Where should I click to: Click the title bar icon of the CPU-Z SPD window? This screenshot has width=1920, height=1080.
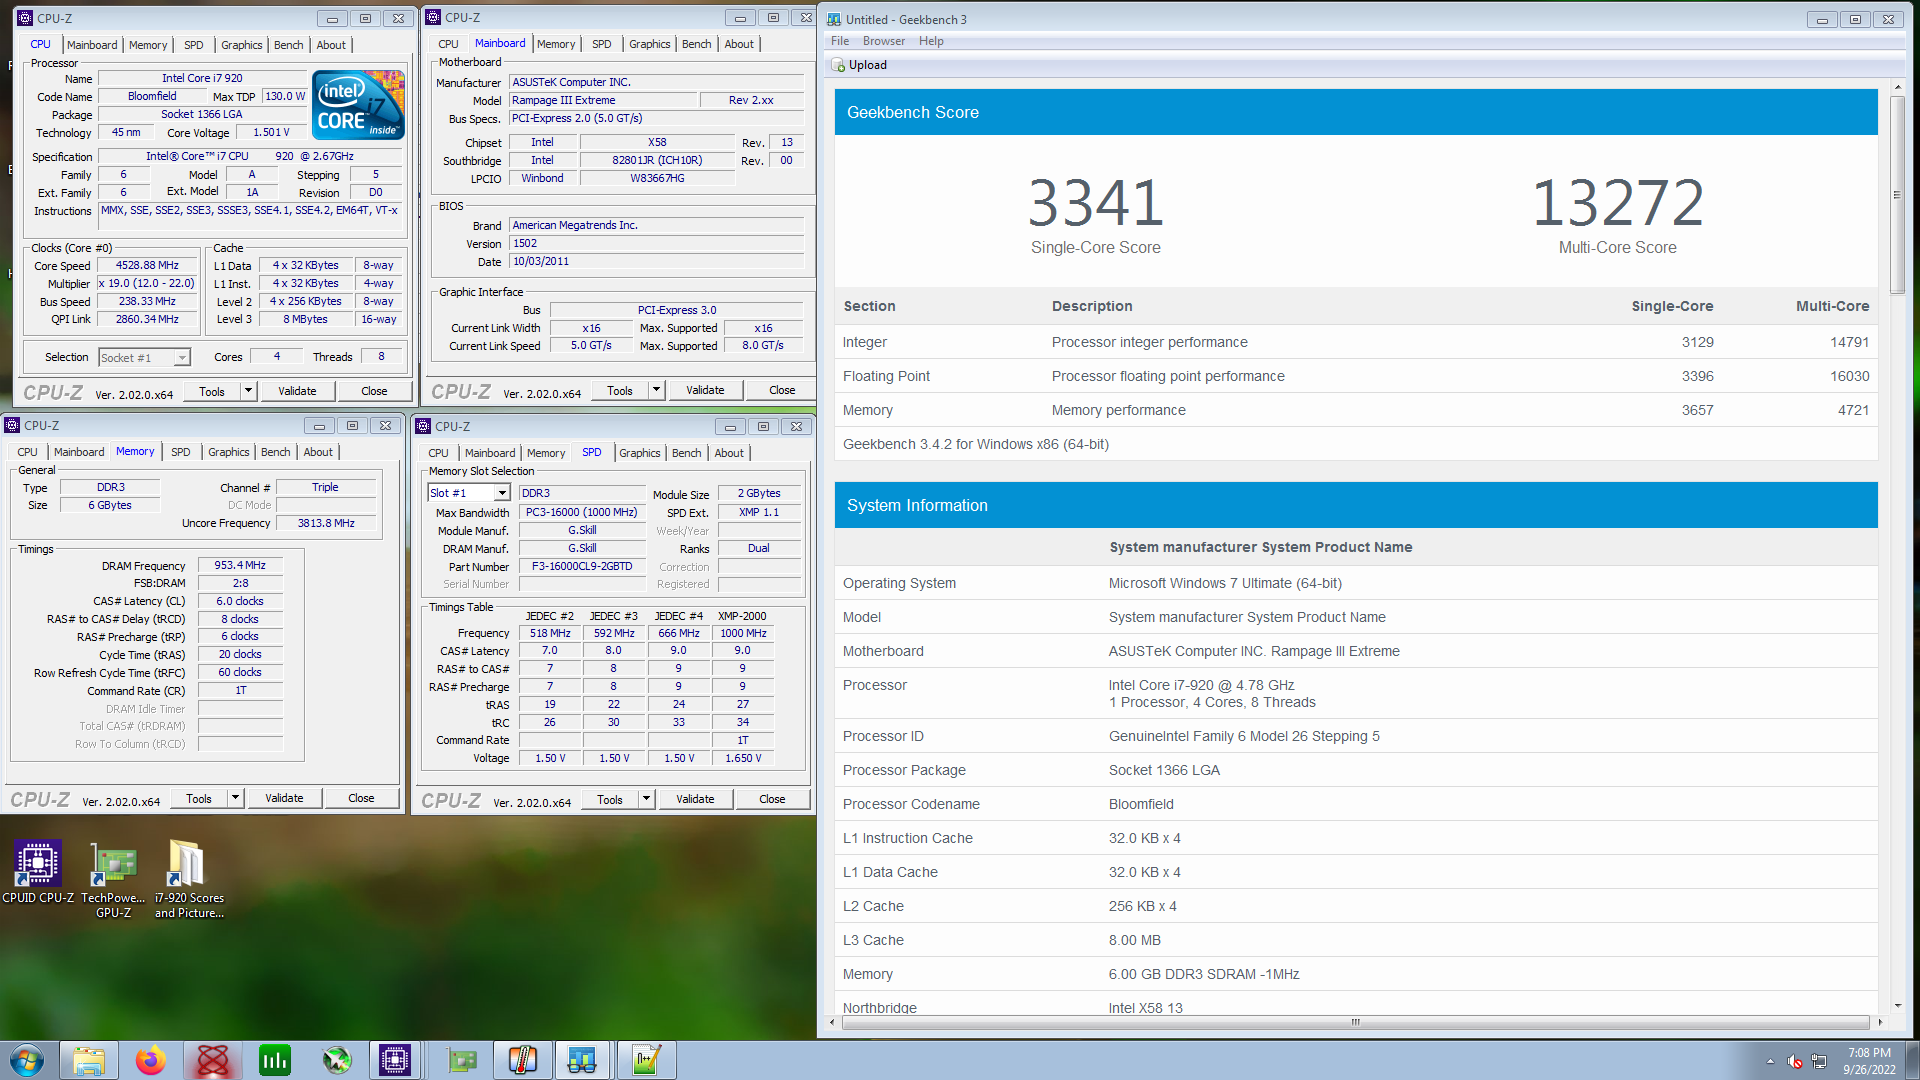point(423,426)
